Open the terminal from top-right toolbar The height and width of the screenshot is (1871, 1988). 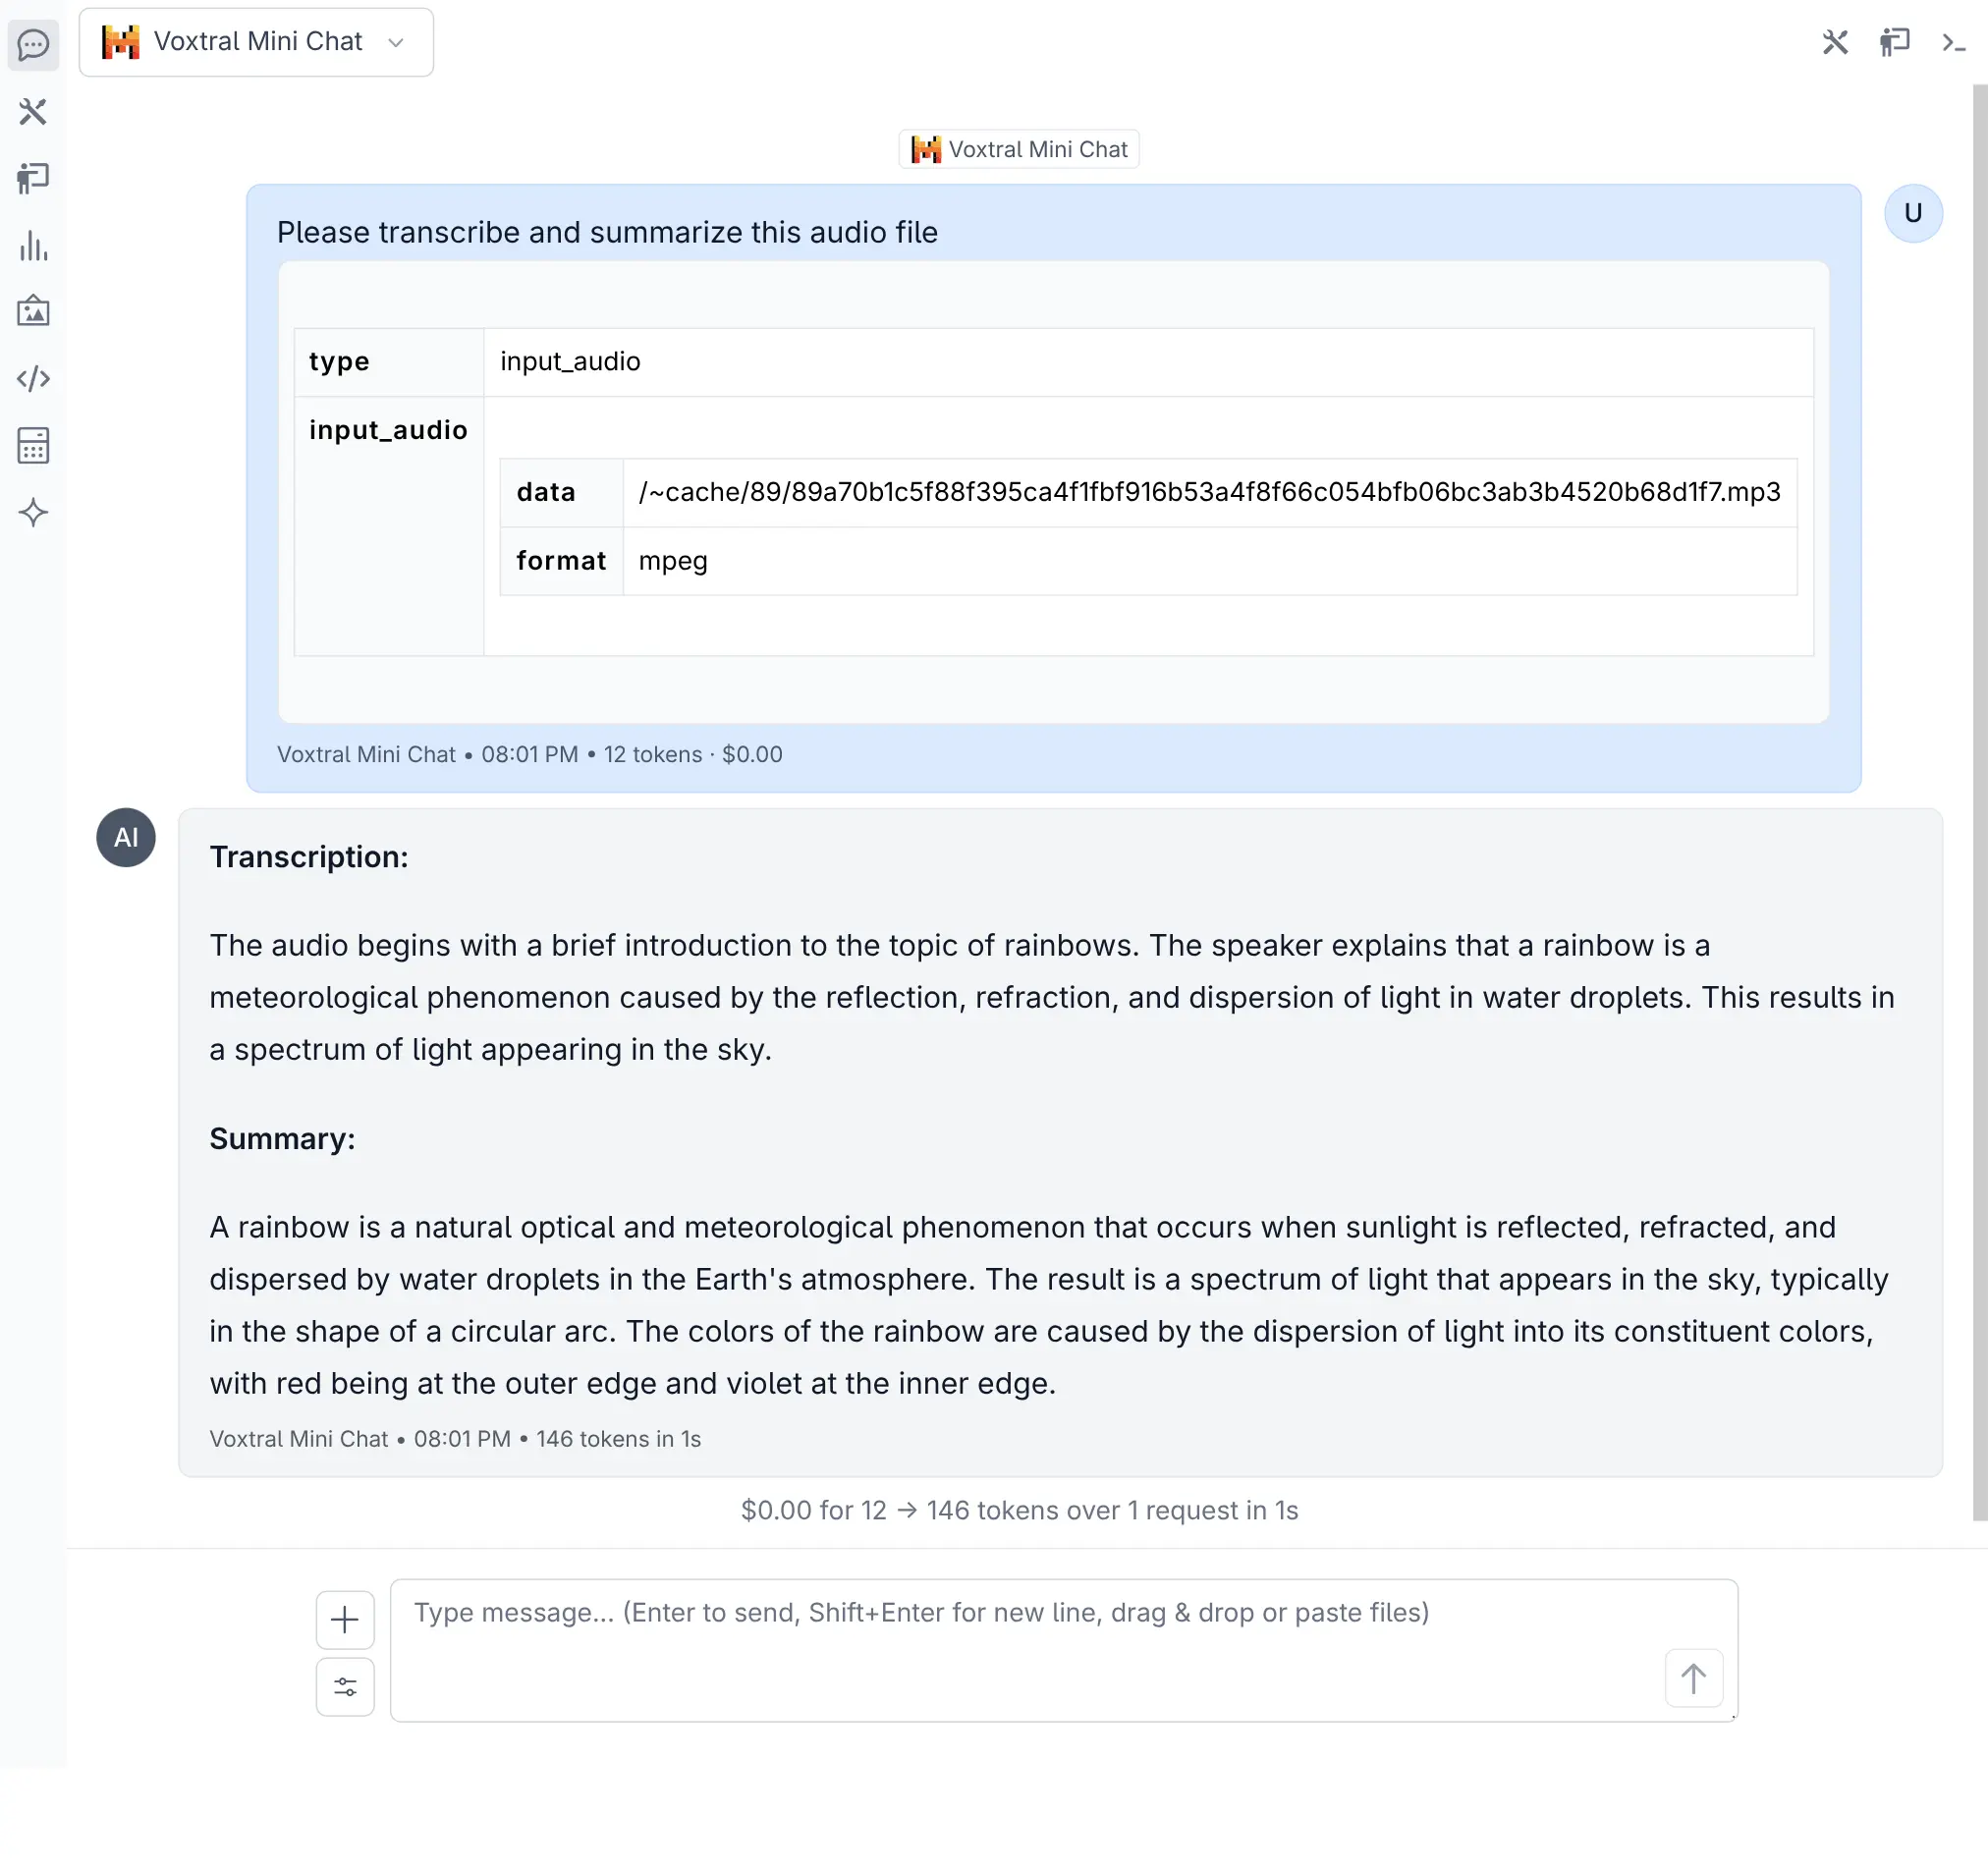point(1952,43)
